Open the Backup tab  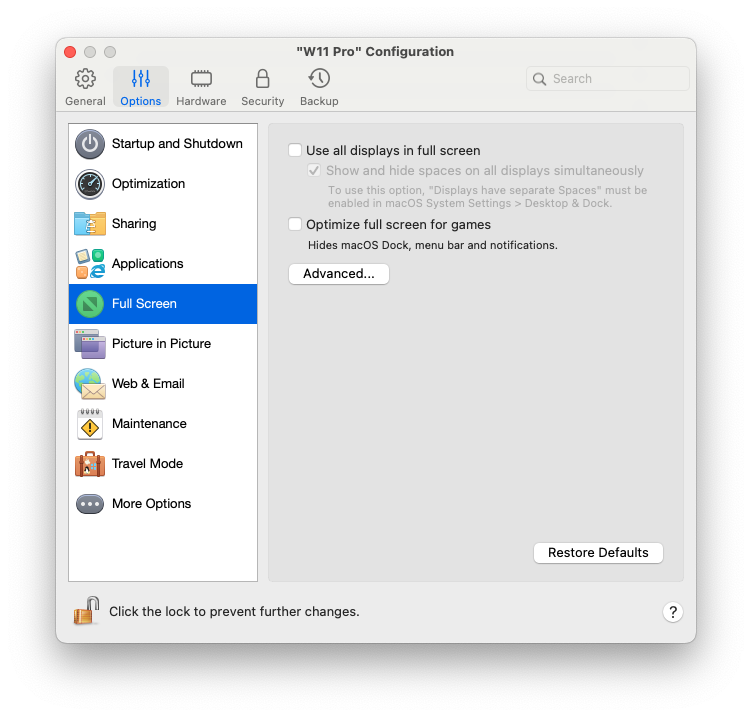319,87
